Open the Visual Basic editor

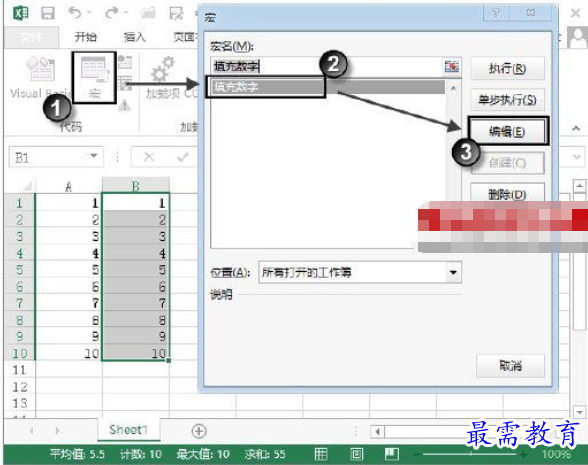click(40, 77)
